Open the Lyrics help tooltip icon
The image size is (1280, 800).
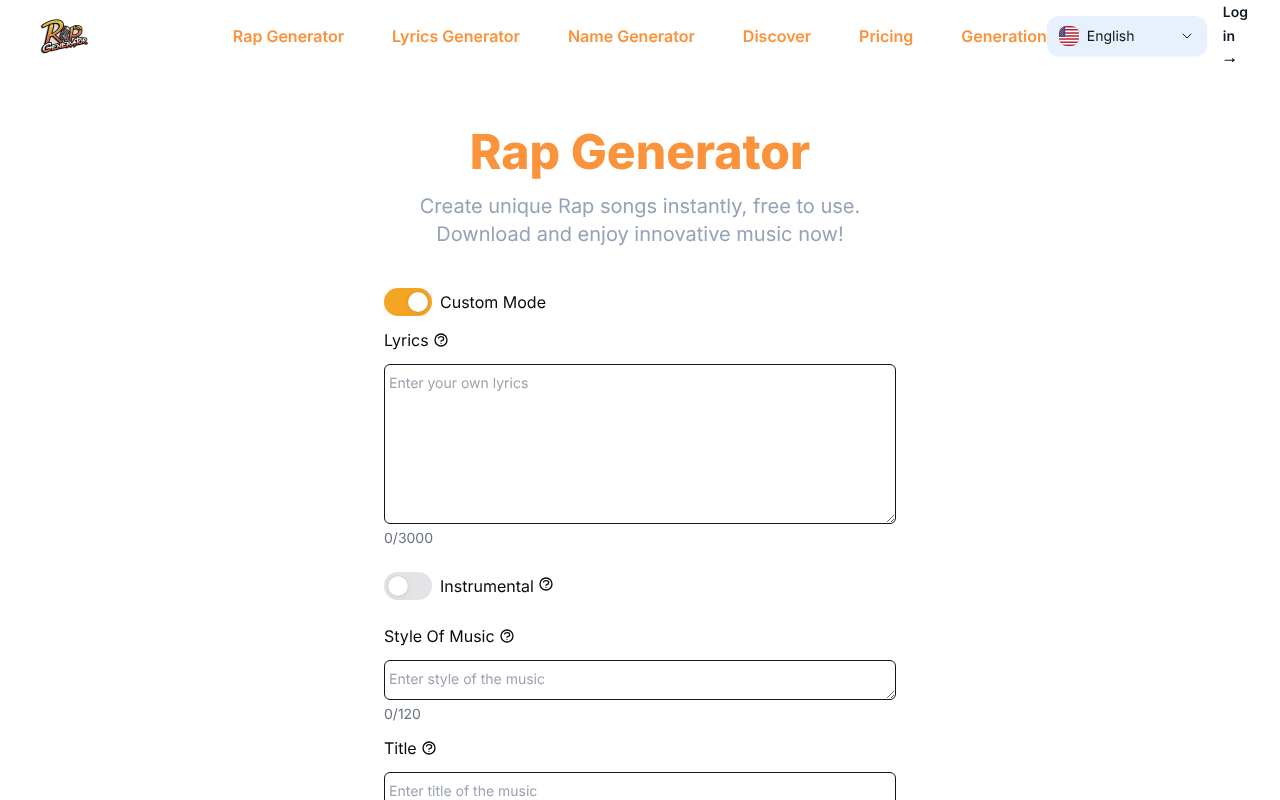[441, 340]
